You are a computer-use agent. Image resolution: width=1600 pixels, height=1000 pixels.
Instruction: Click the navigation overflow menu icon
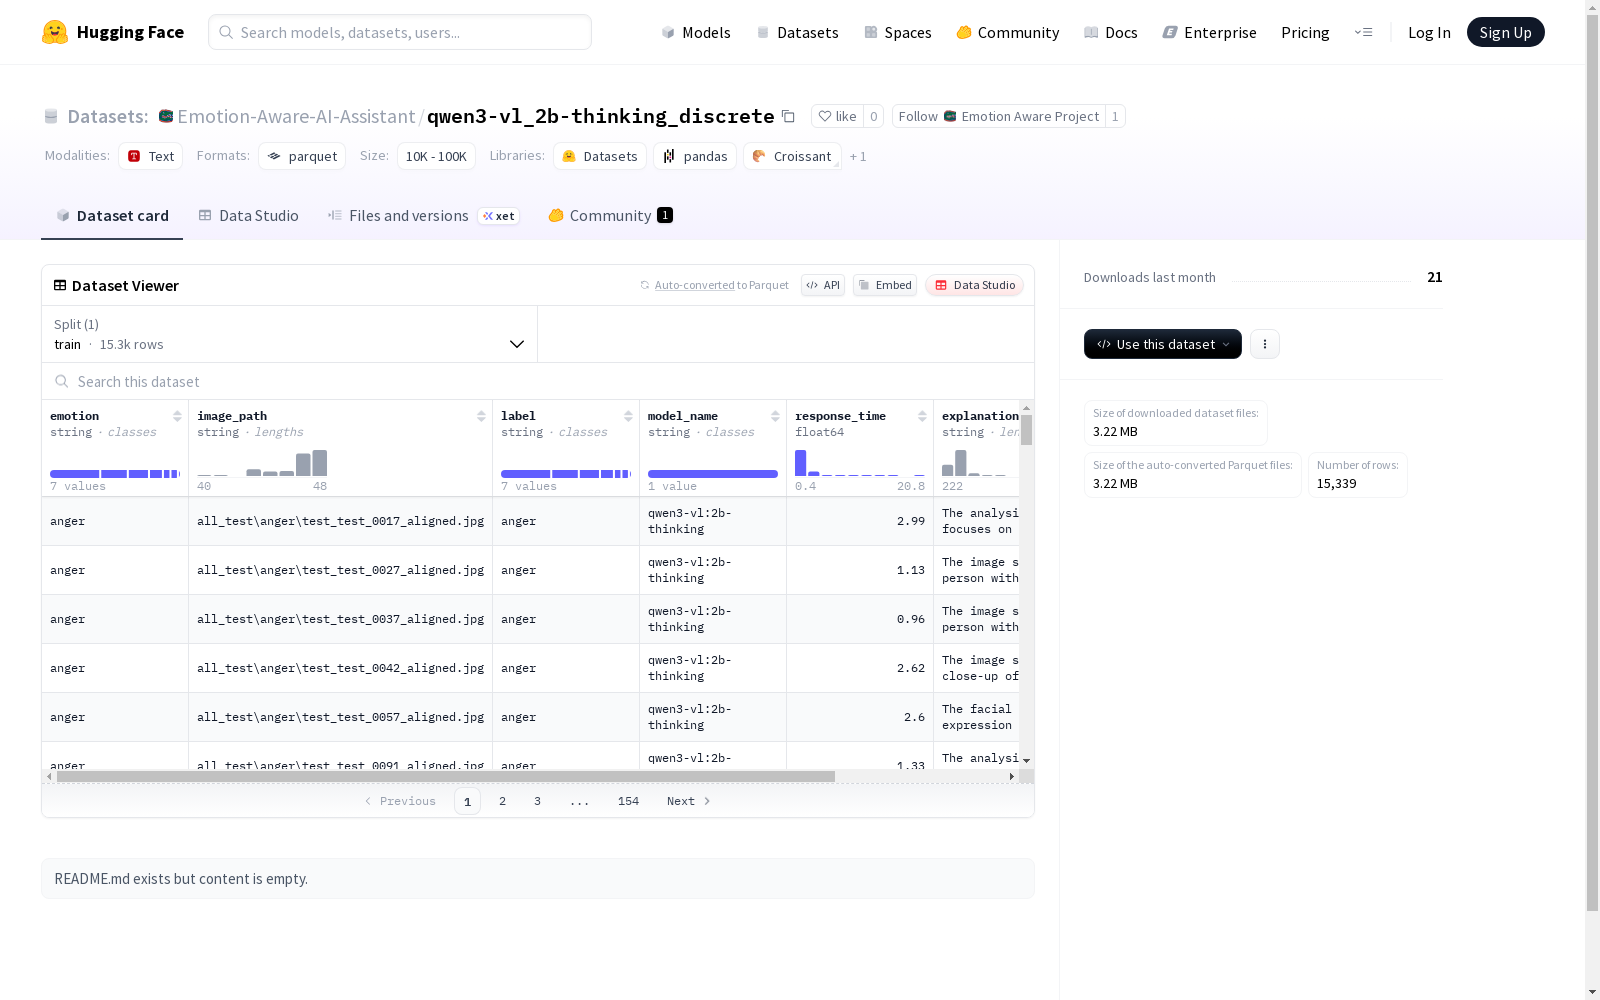[x=1363, y=32]
